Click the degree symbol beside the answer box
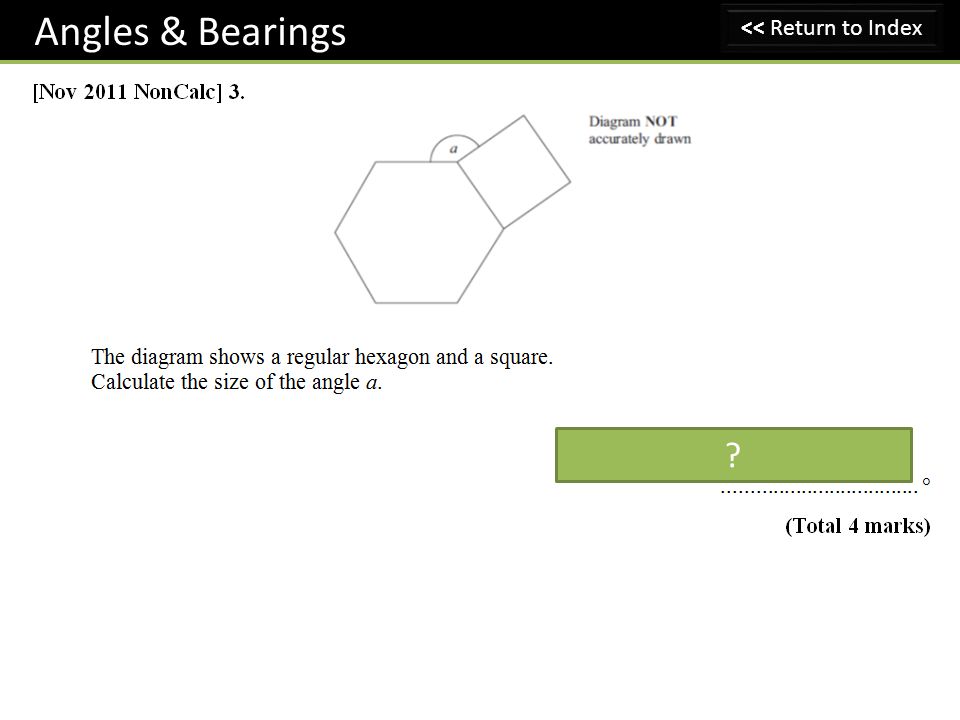The height and width of the screenshot is (720, 960). [926, 481]
